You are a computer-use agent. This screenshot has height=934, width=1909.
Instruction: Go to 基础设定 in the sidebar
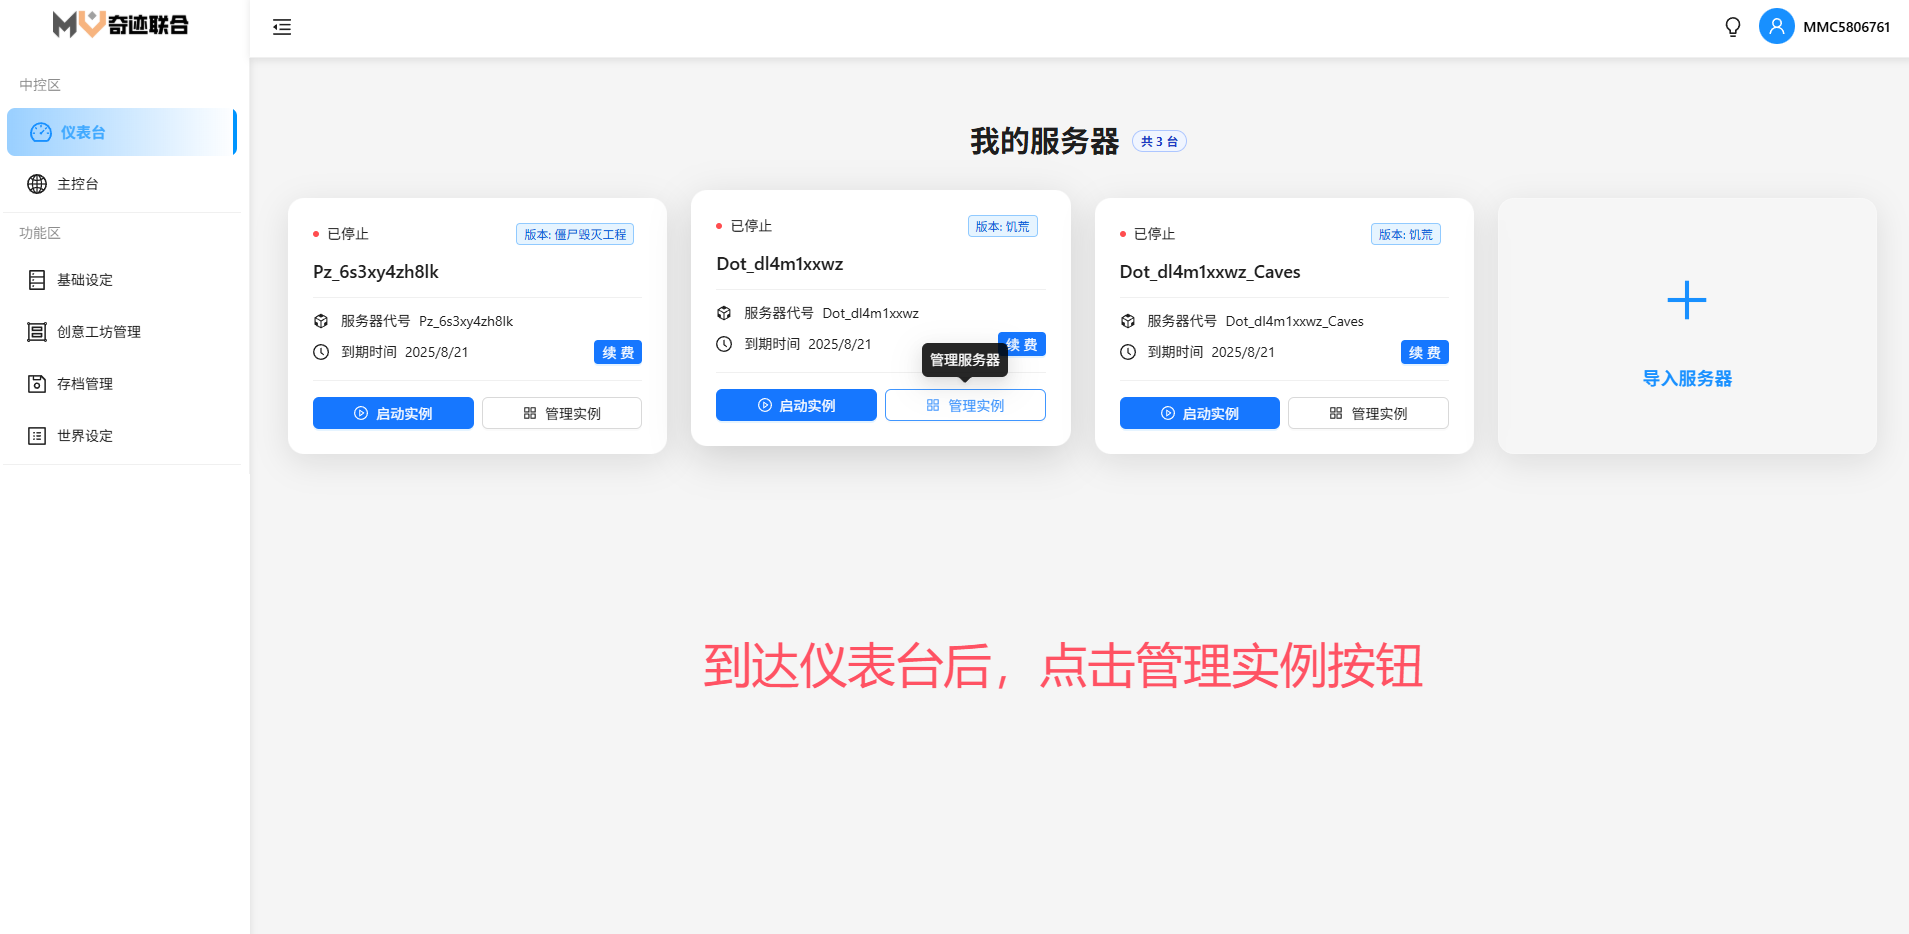85,280
